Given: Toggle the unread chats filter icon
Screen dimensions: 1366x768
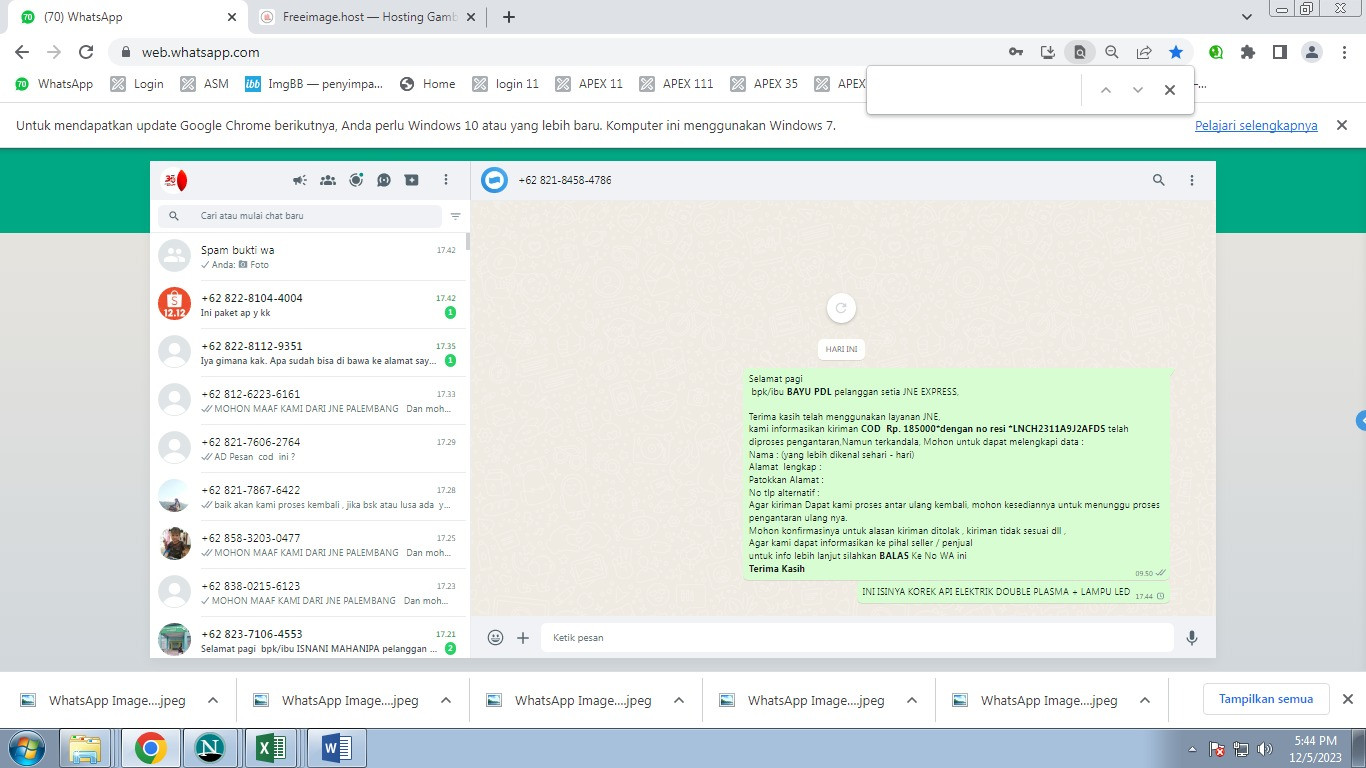Looking at the screenshot, I should [456, 216].
